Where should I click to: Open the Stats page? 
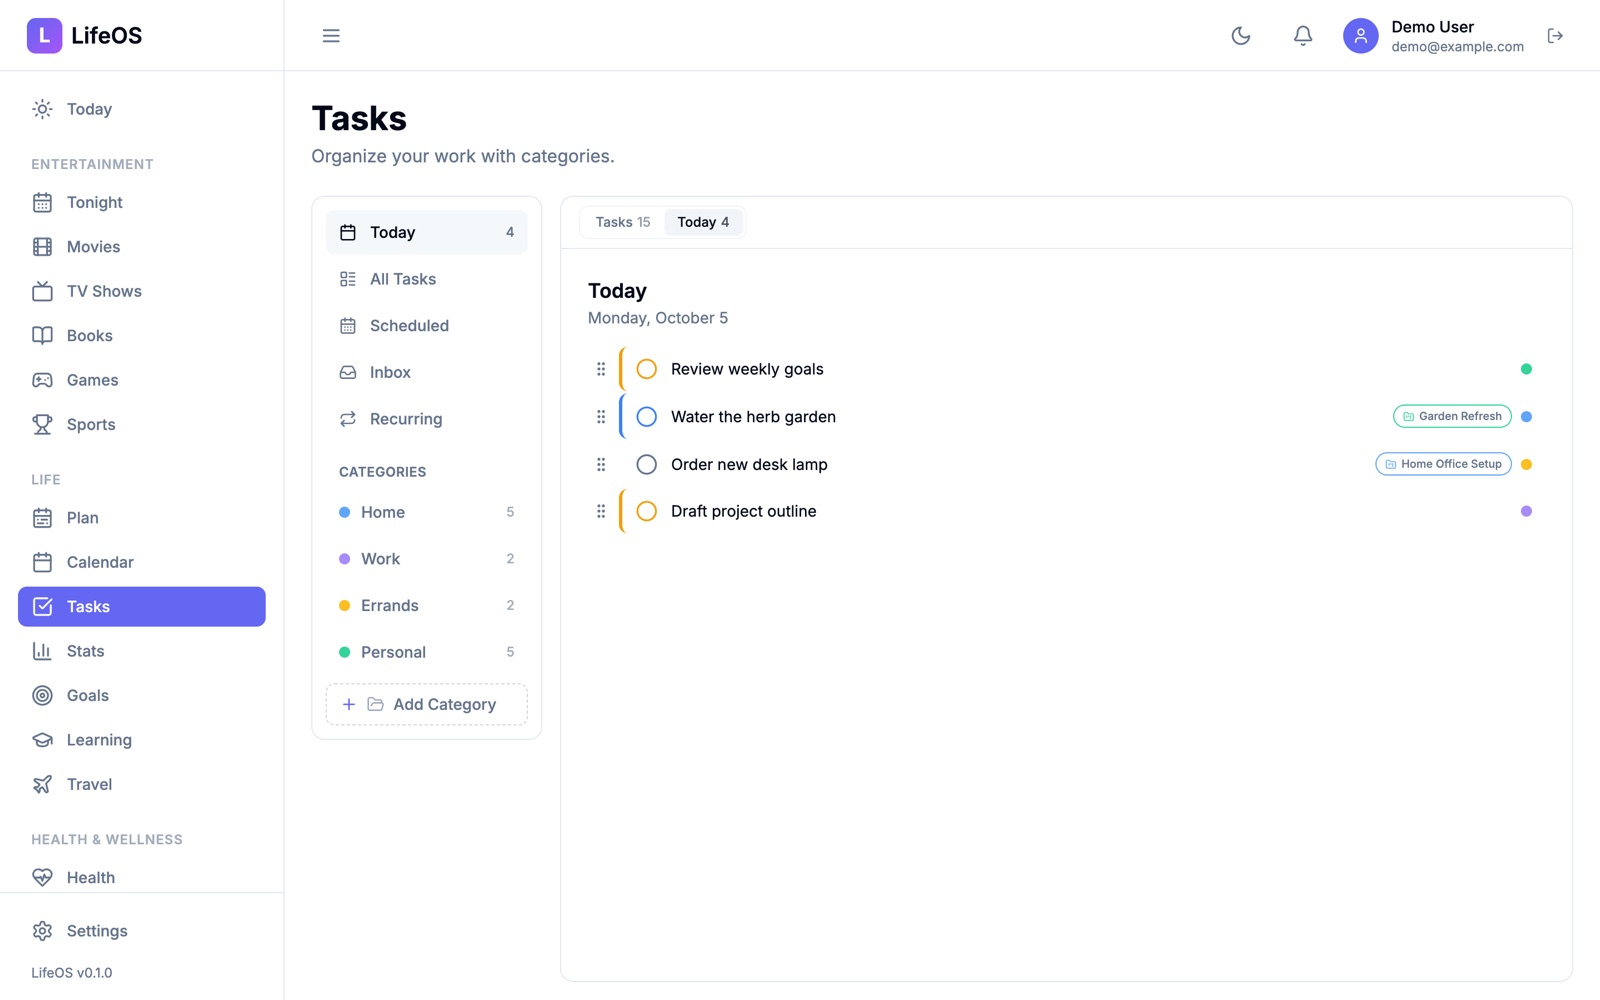point(142,651)
